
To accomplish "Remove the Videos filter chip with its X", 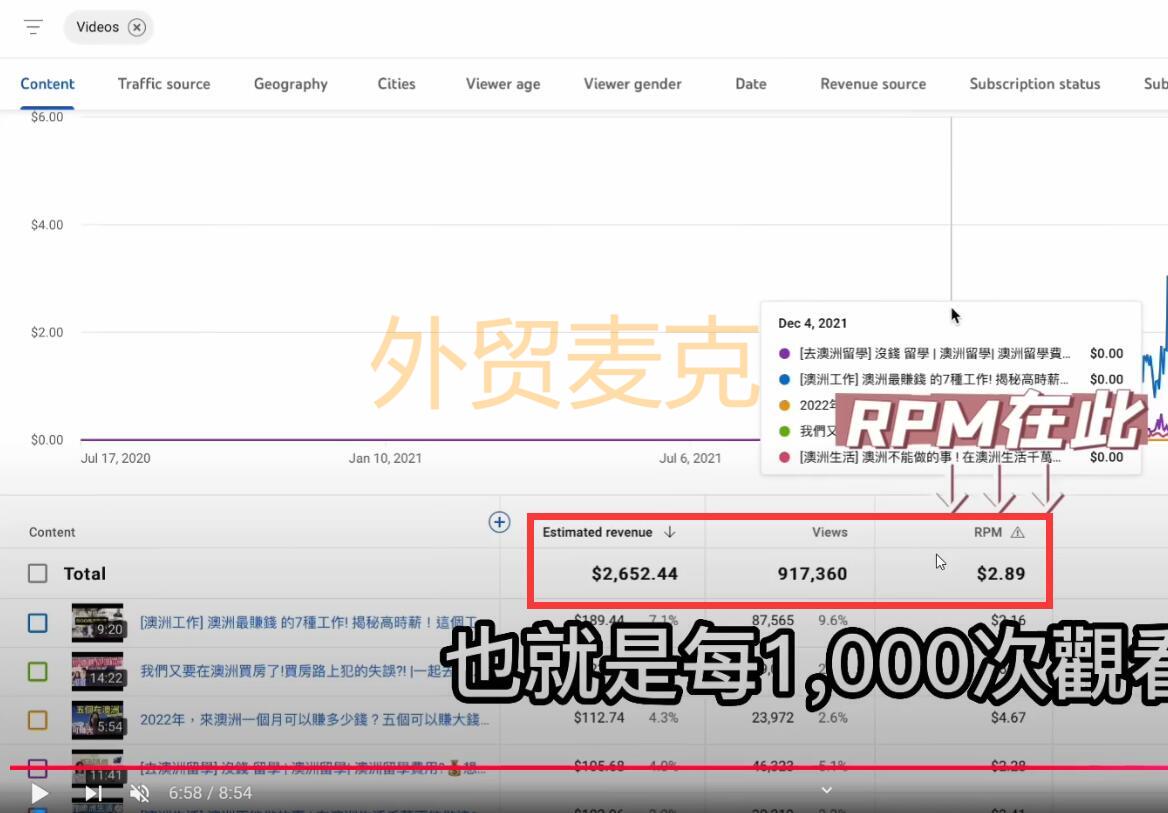I will pos(136,28).
